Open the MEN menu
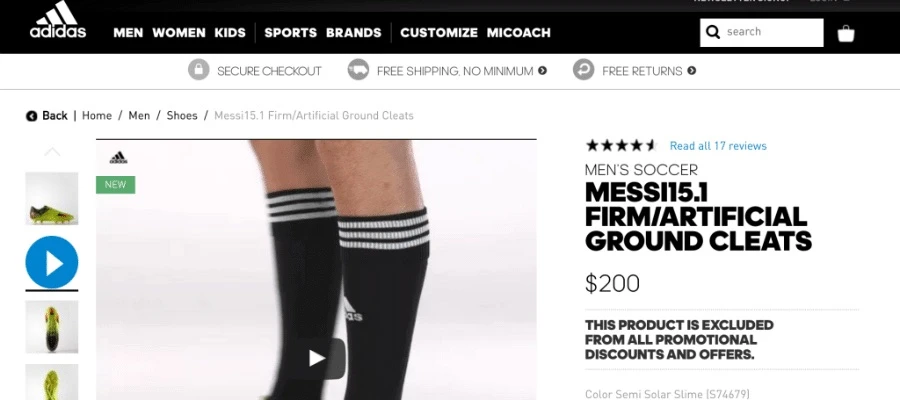 tap(128, 33)
